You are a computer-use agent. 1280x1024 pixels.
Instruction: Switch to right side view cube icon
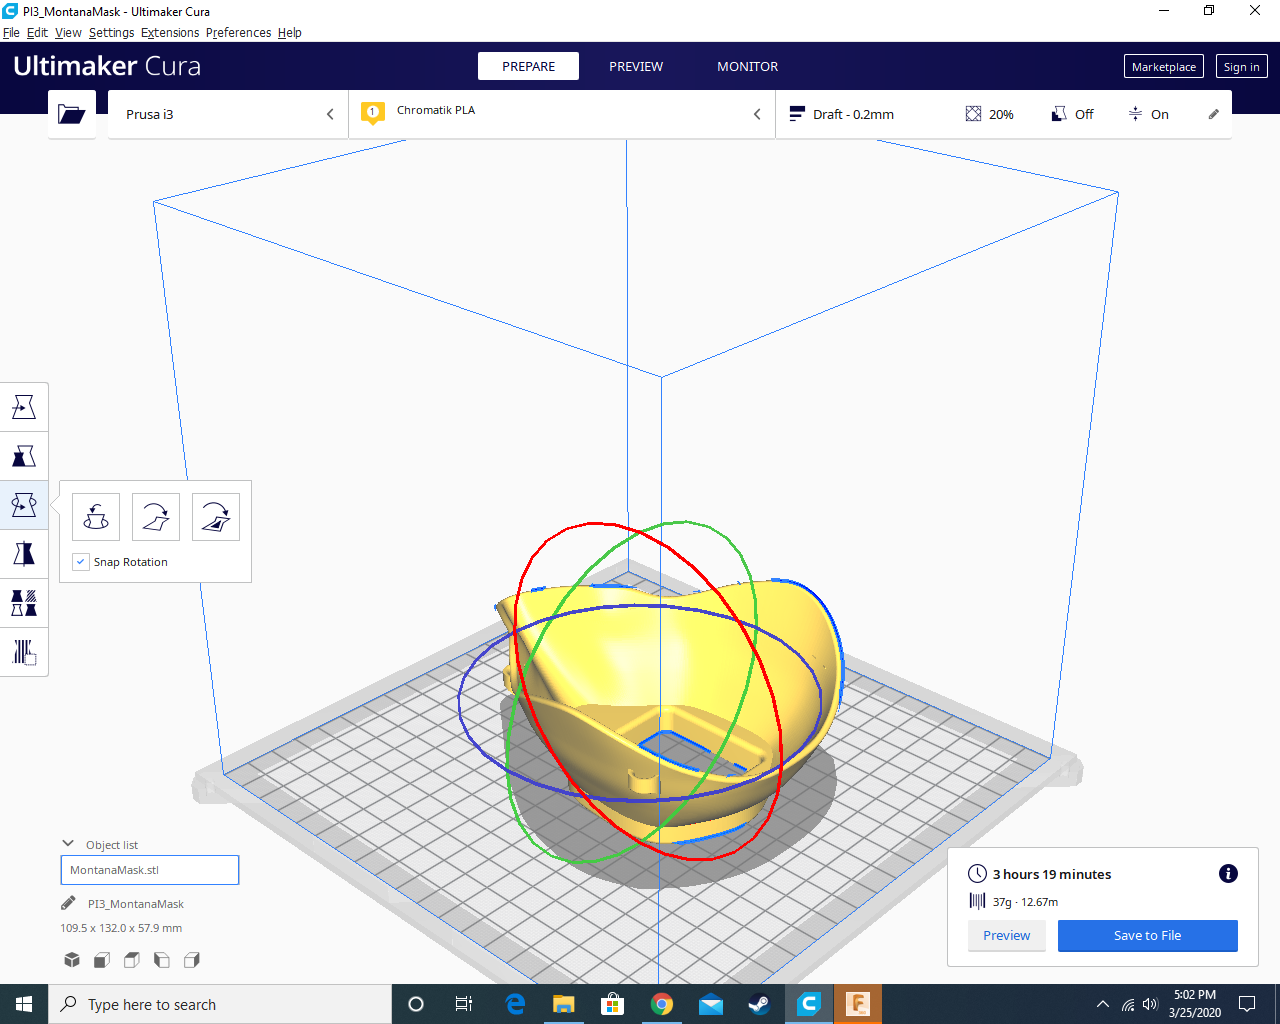(192, 960)
